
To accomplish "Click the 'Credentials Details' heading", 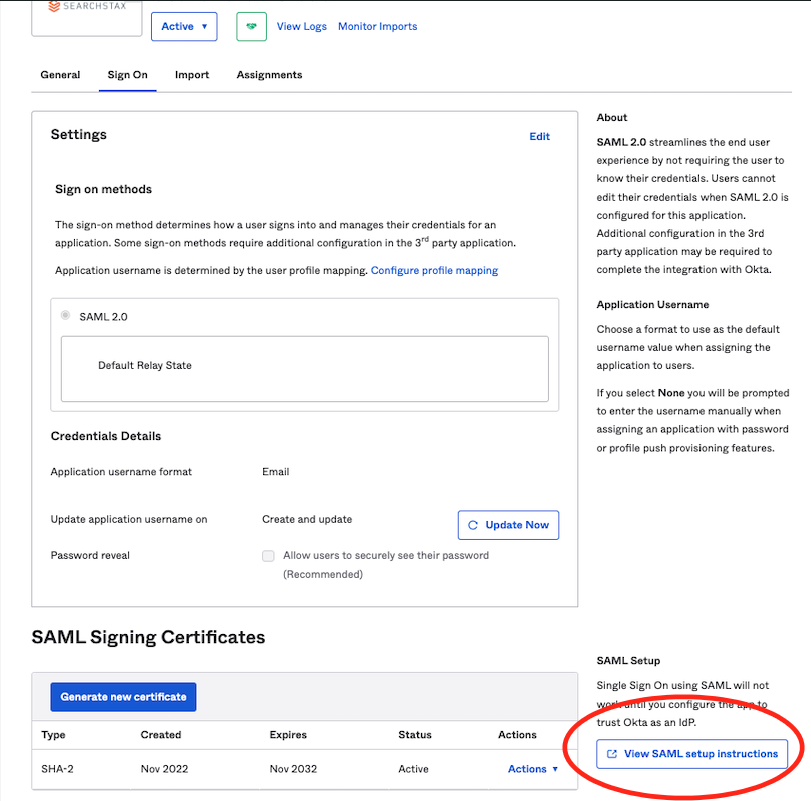I will click(106, 436).
